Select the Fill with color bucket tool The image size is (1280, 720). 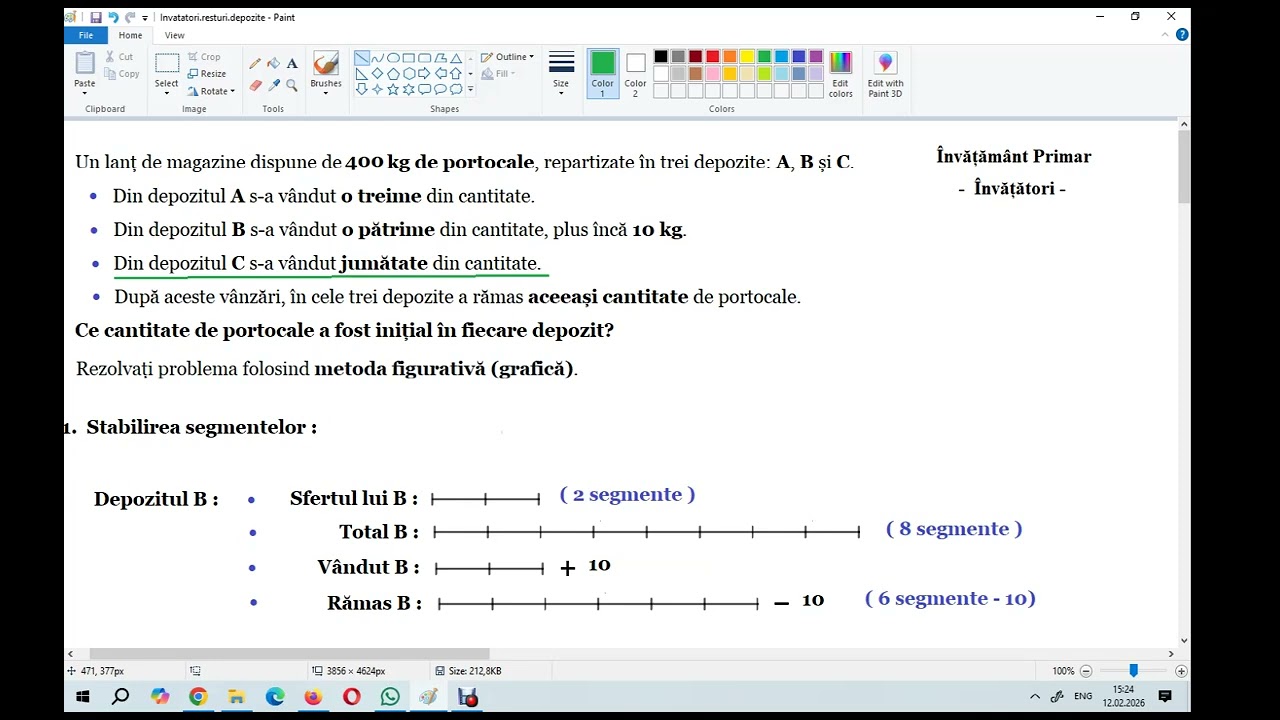tap(273, 63)
